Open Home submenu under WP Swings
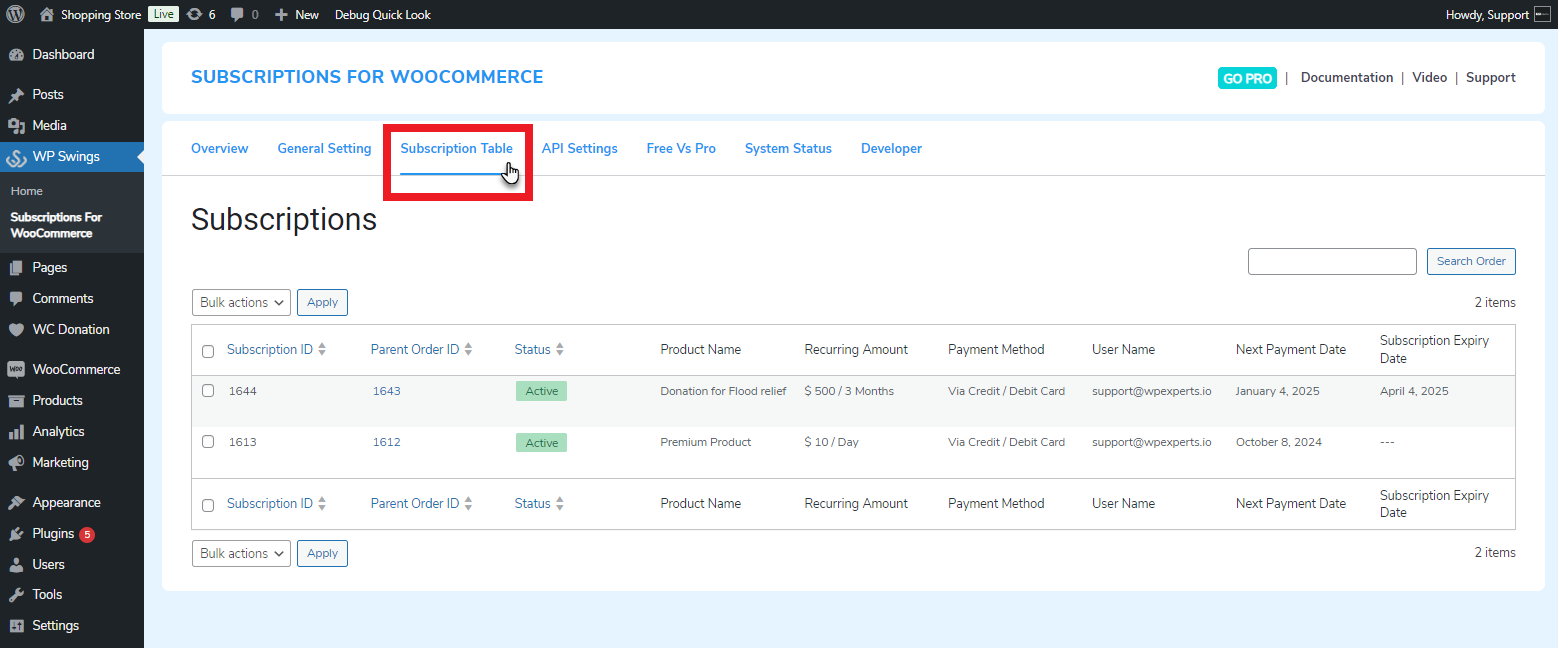The width and height of the screenshot is (1558, 648). (x=27, y=191)
